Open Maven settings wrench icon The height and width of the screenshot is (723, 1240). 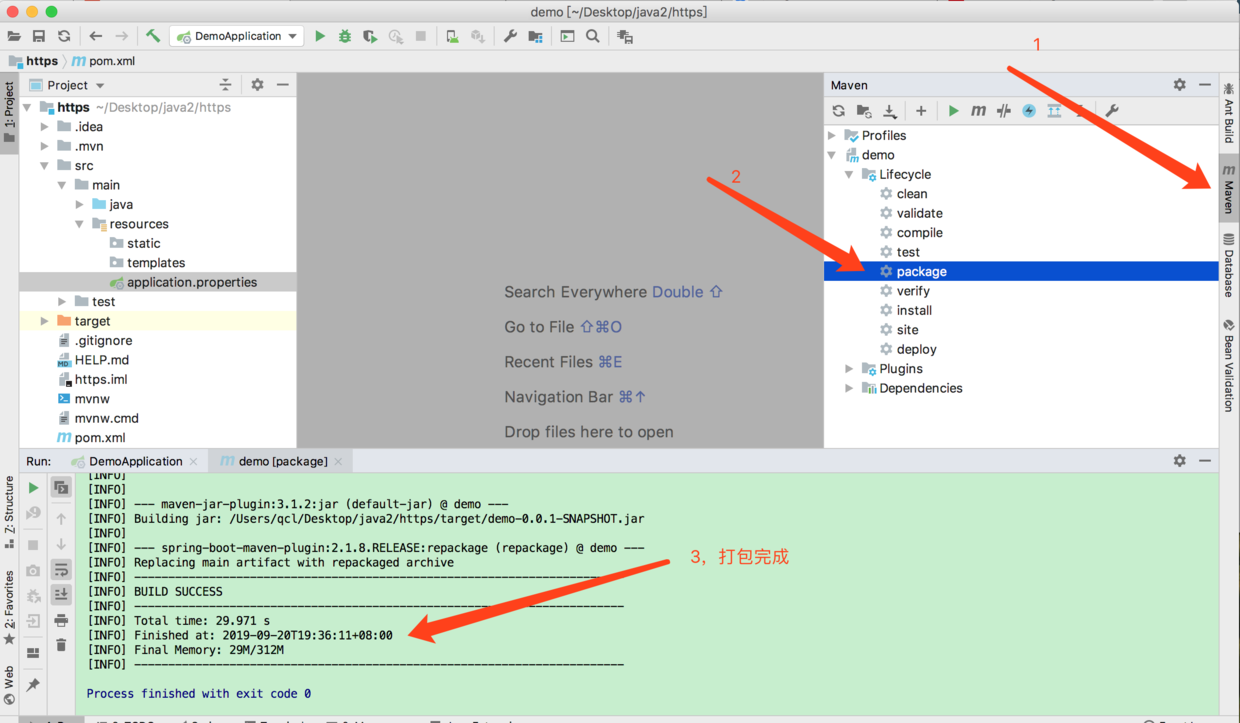(1112, 111)
